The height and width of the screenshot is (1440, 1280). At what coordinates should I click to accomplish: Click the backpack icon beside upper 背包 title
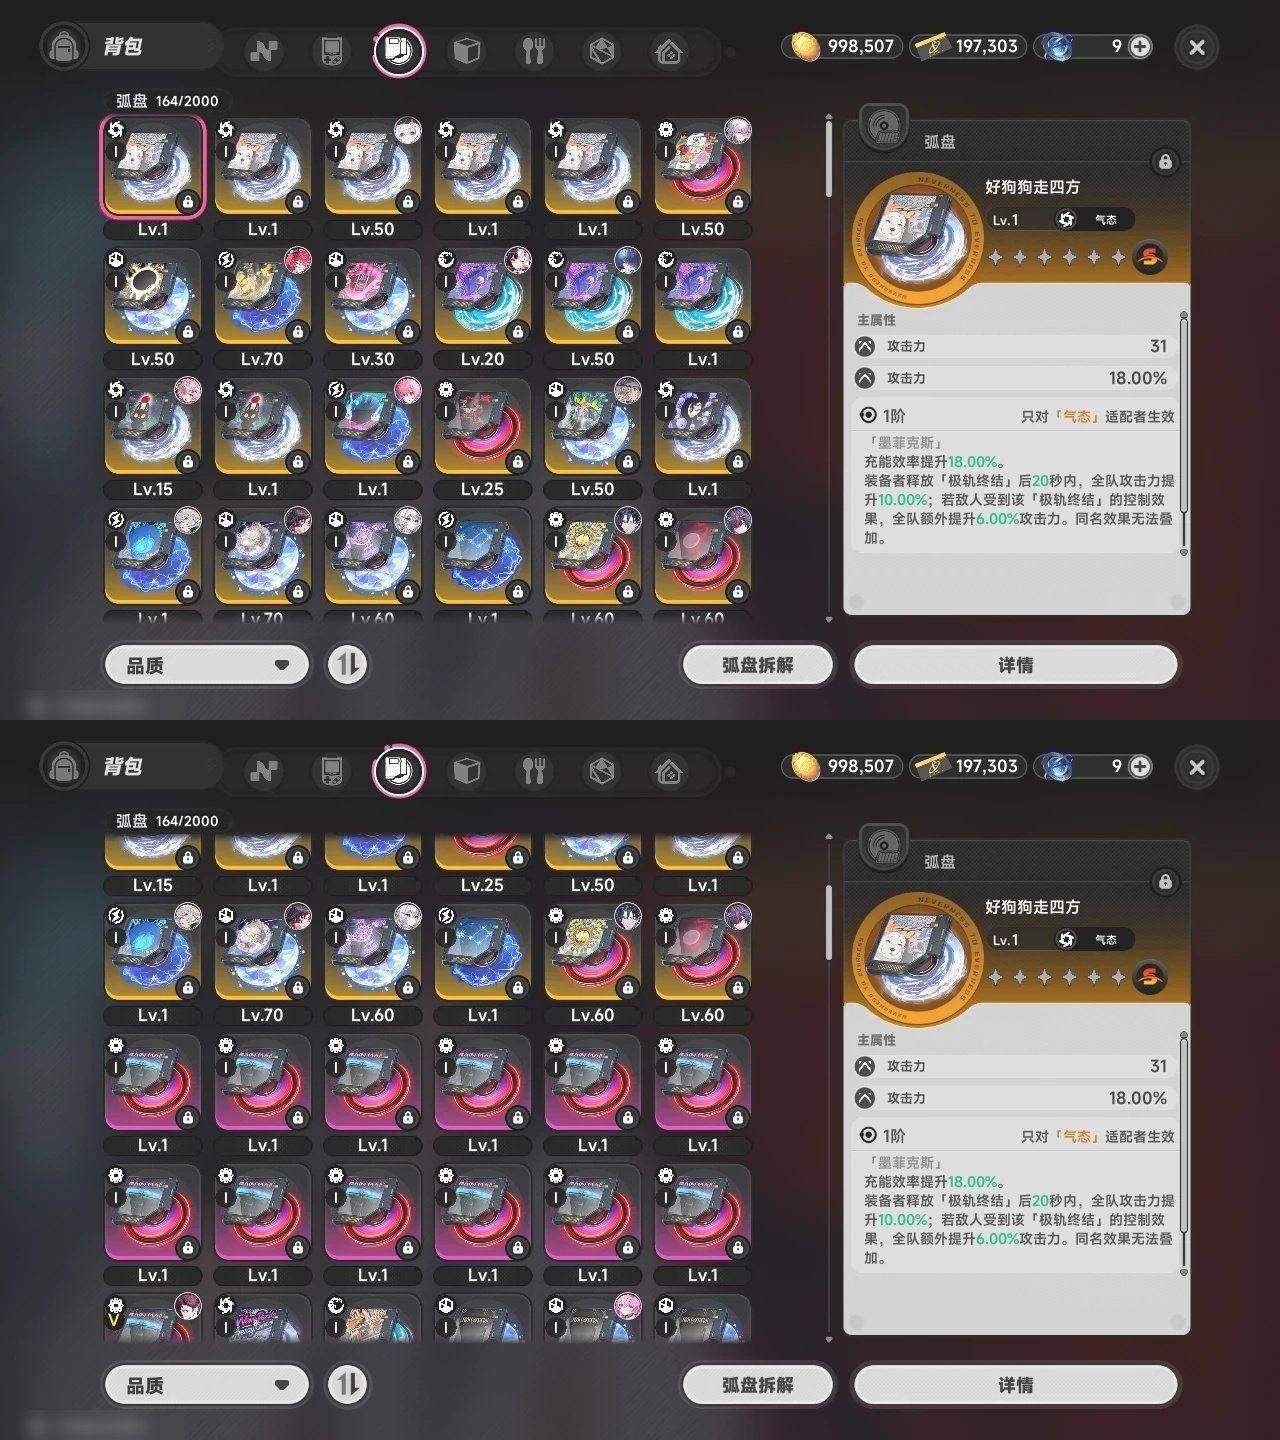coord(64,47)
